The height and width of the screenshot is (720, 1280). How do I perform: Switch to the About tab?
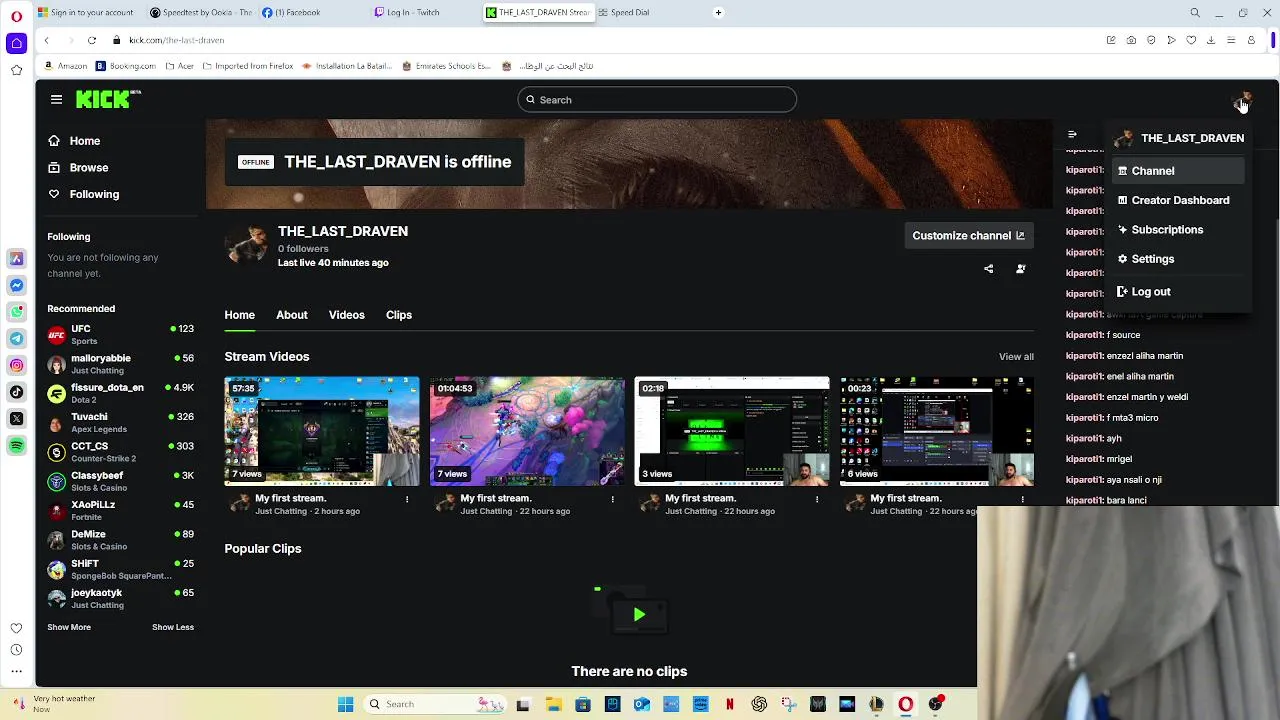click(x=292, y=315)
